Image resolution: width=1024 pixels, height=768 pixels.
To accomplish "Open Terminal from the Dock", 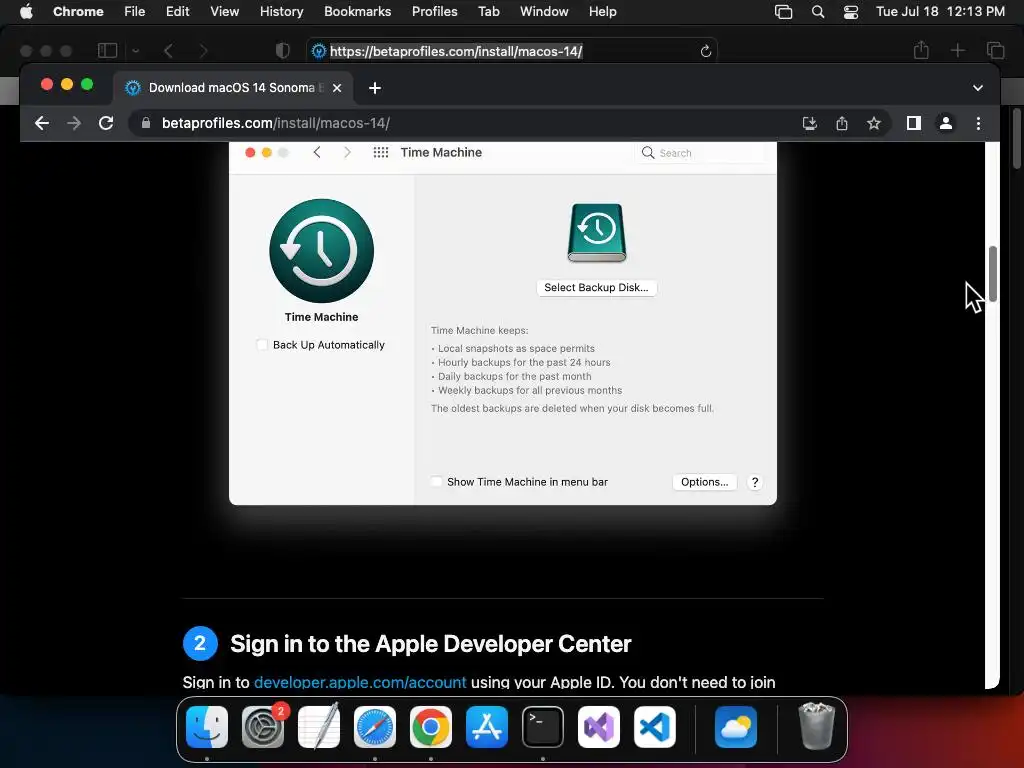I will (x=543, y=727).
